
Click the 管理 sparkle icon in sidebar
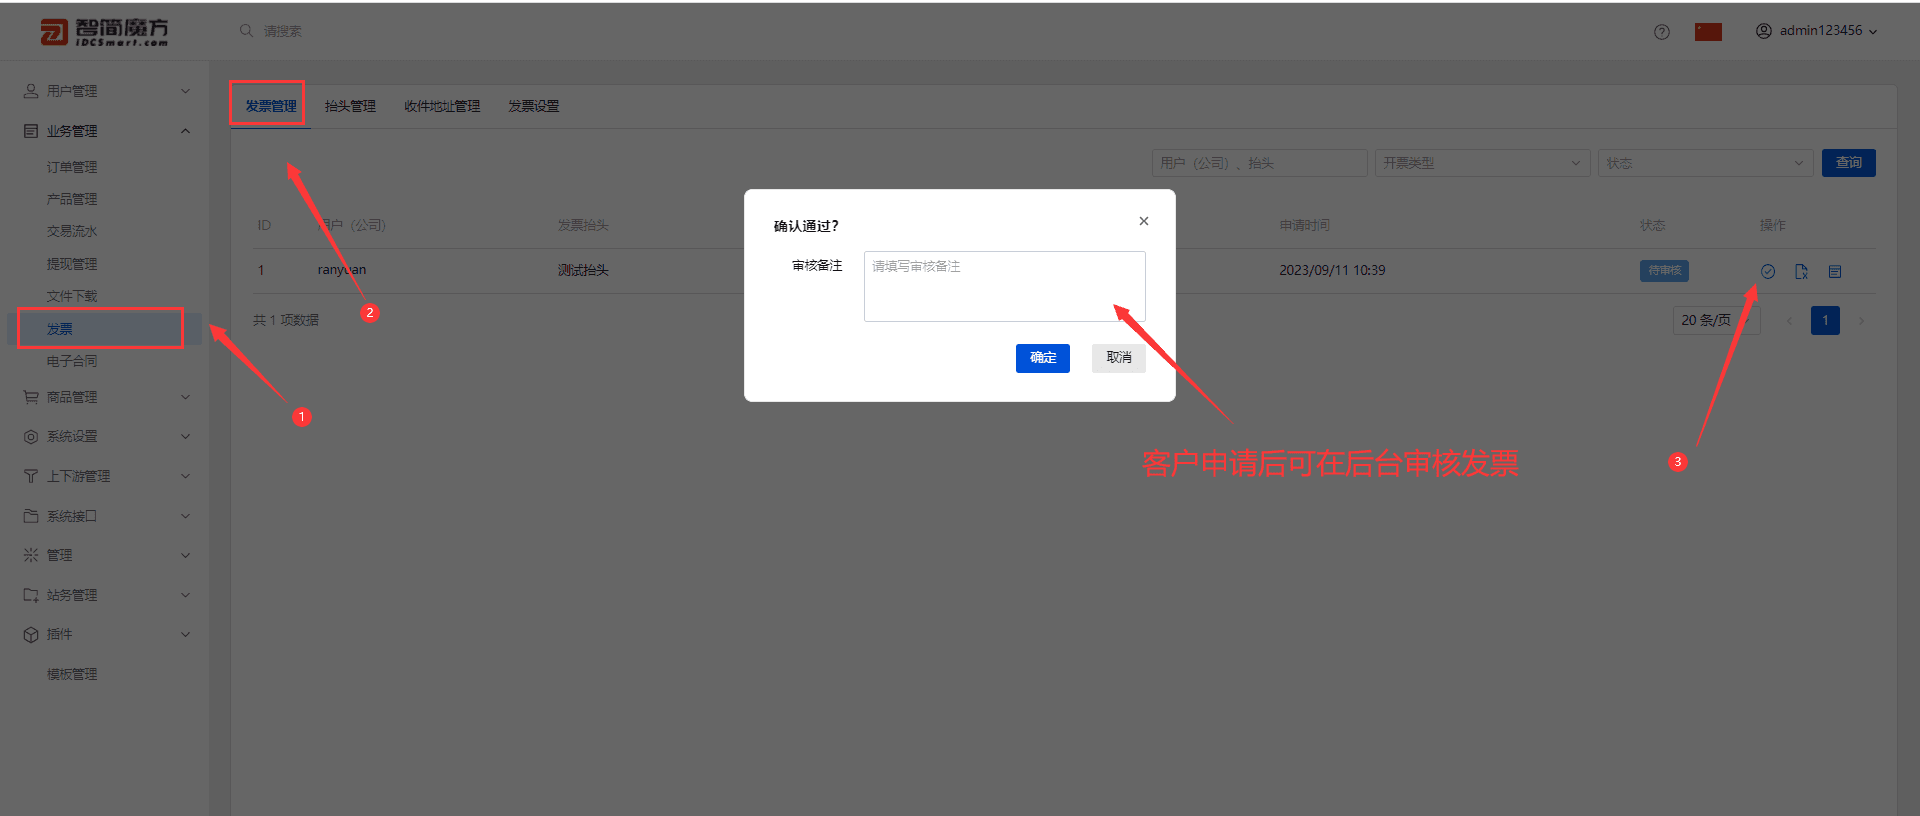31,555
